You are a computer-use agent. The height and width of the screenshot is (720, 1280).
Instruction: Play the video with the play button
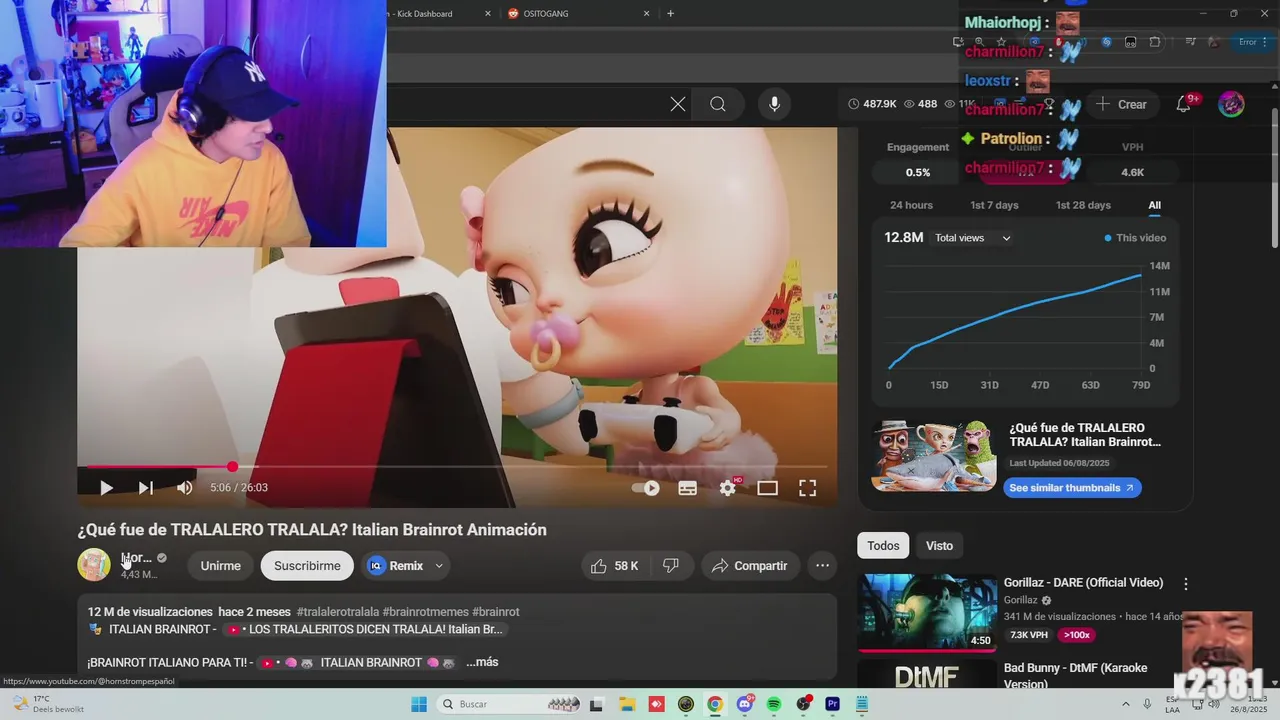click(x=106, y=488)
